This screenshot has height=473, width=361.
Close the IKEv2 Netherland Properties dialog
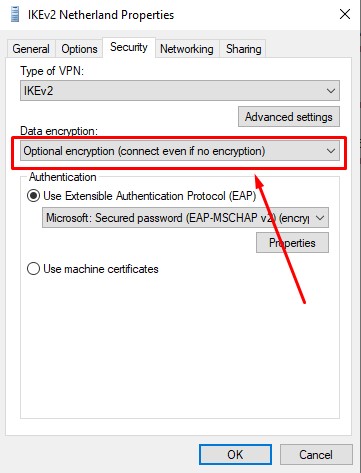[345, 14]
